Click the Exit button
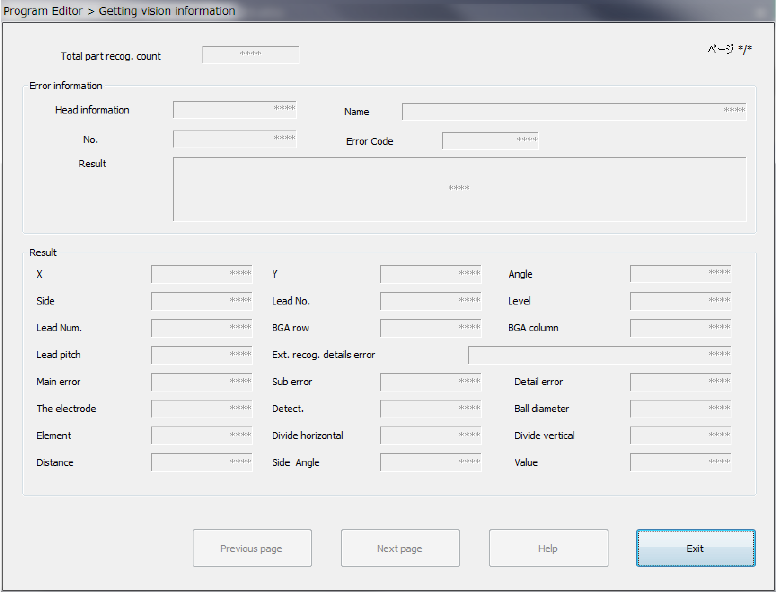Image resolution: width=776 pixels, height=592 pixels. click(x=695, y=548)
